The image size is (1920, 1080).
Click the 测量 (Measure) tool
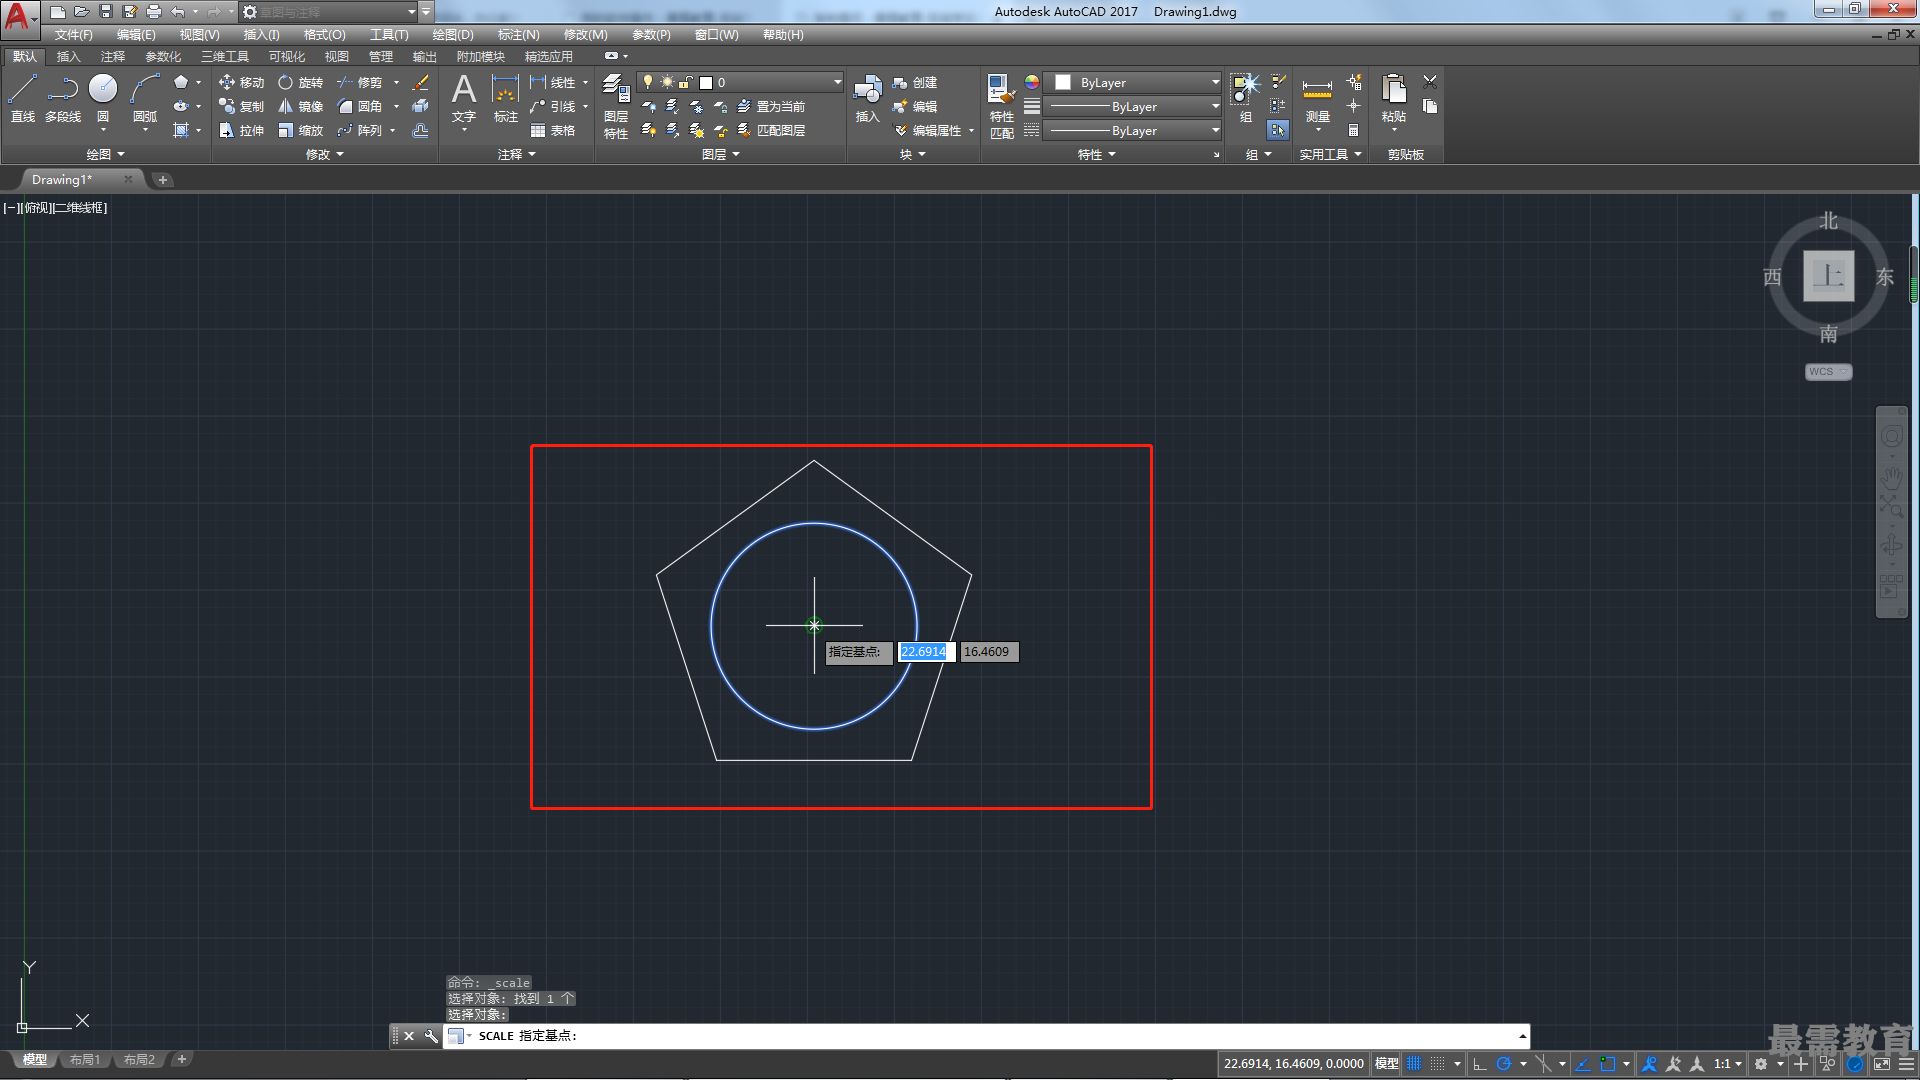(1317, 98)
